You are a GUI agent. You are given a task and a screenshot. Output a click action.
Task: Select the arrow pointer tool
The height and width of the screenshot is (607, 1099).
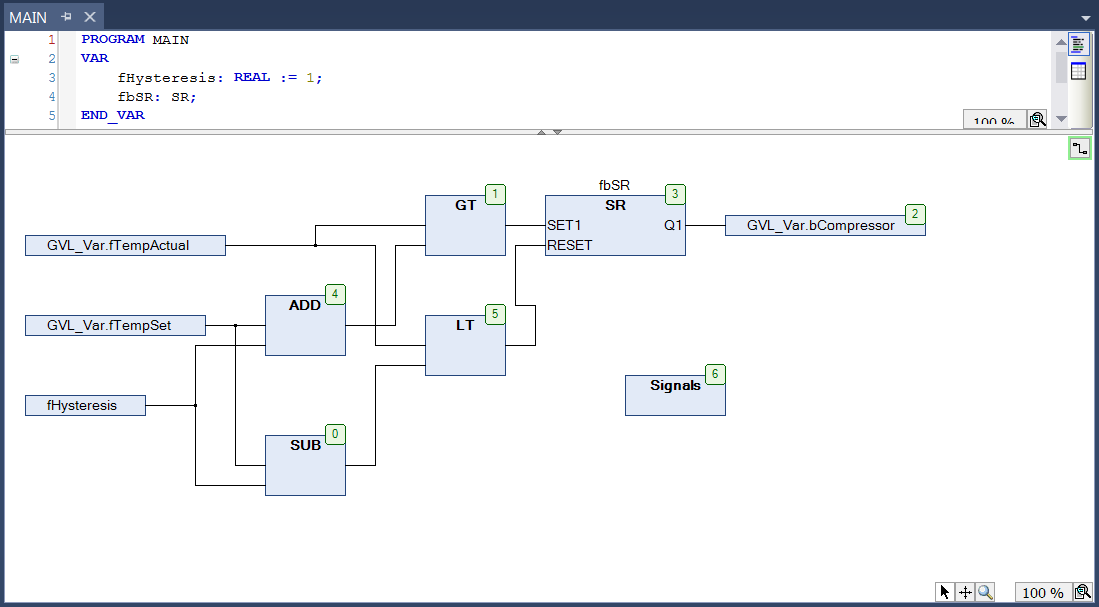coord(945,592)
